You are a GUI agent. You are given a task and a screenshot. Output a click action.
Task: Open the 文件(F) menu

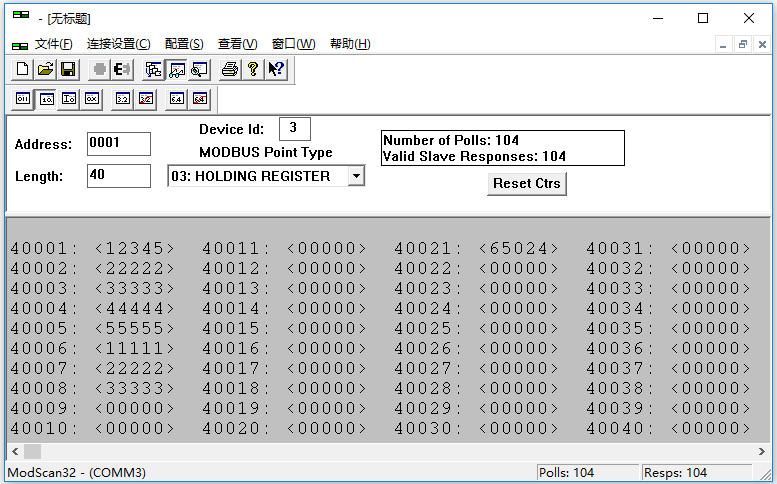(x=53, y=44)
